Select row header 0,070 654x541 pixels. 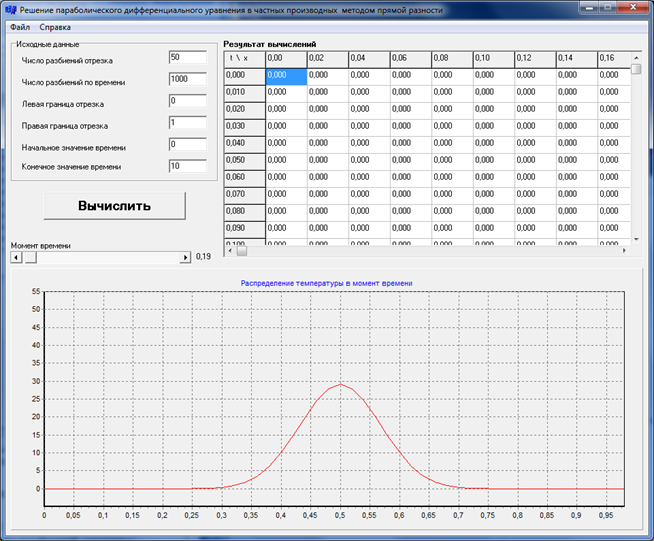(244, 196)
